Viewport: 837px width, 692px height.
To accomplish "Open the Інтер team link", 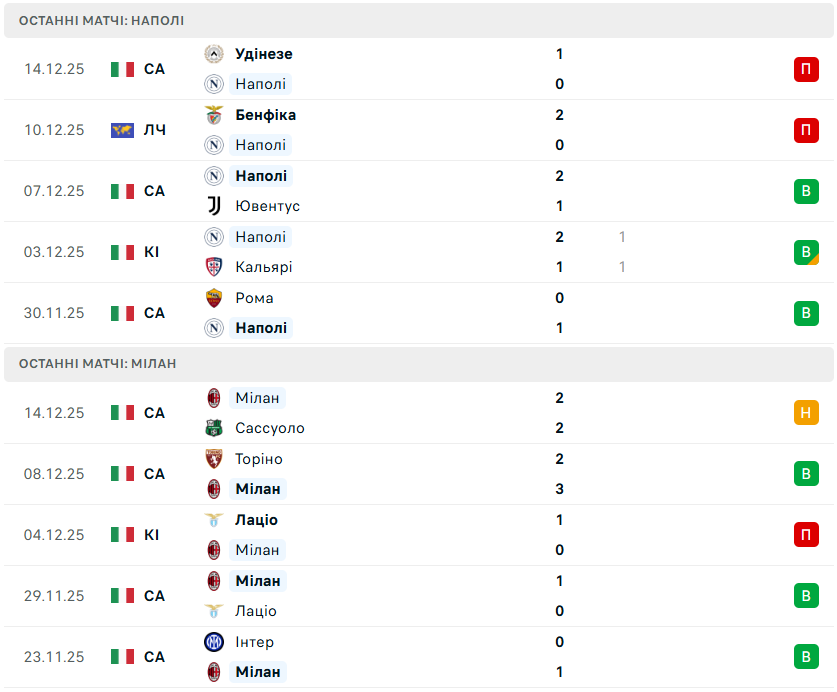I will click(254, 642).
